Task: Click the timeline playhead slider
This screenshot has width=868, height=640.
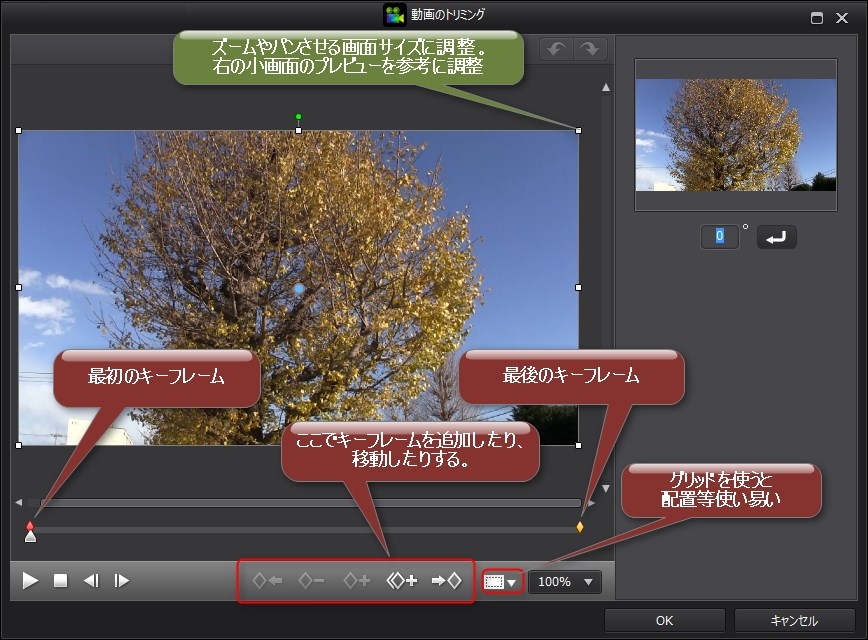Action: [30, 536]
